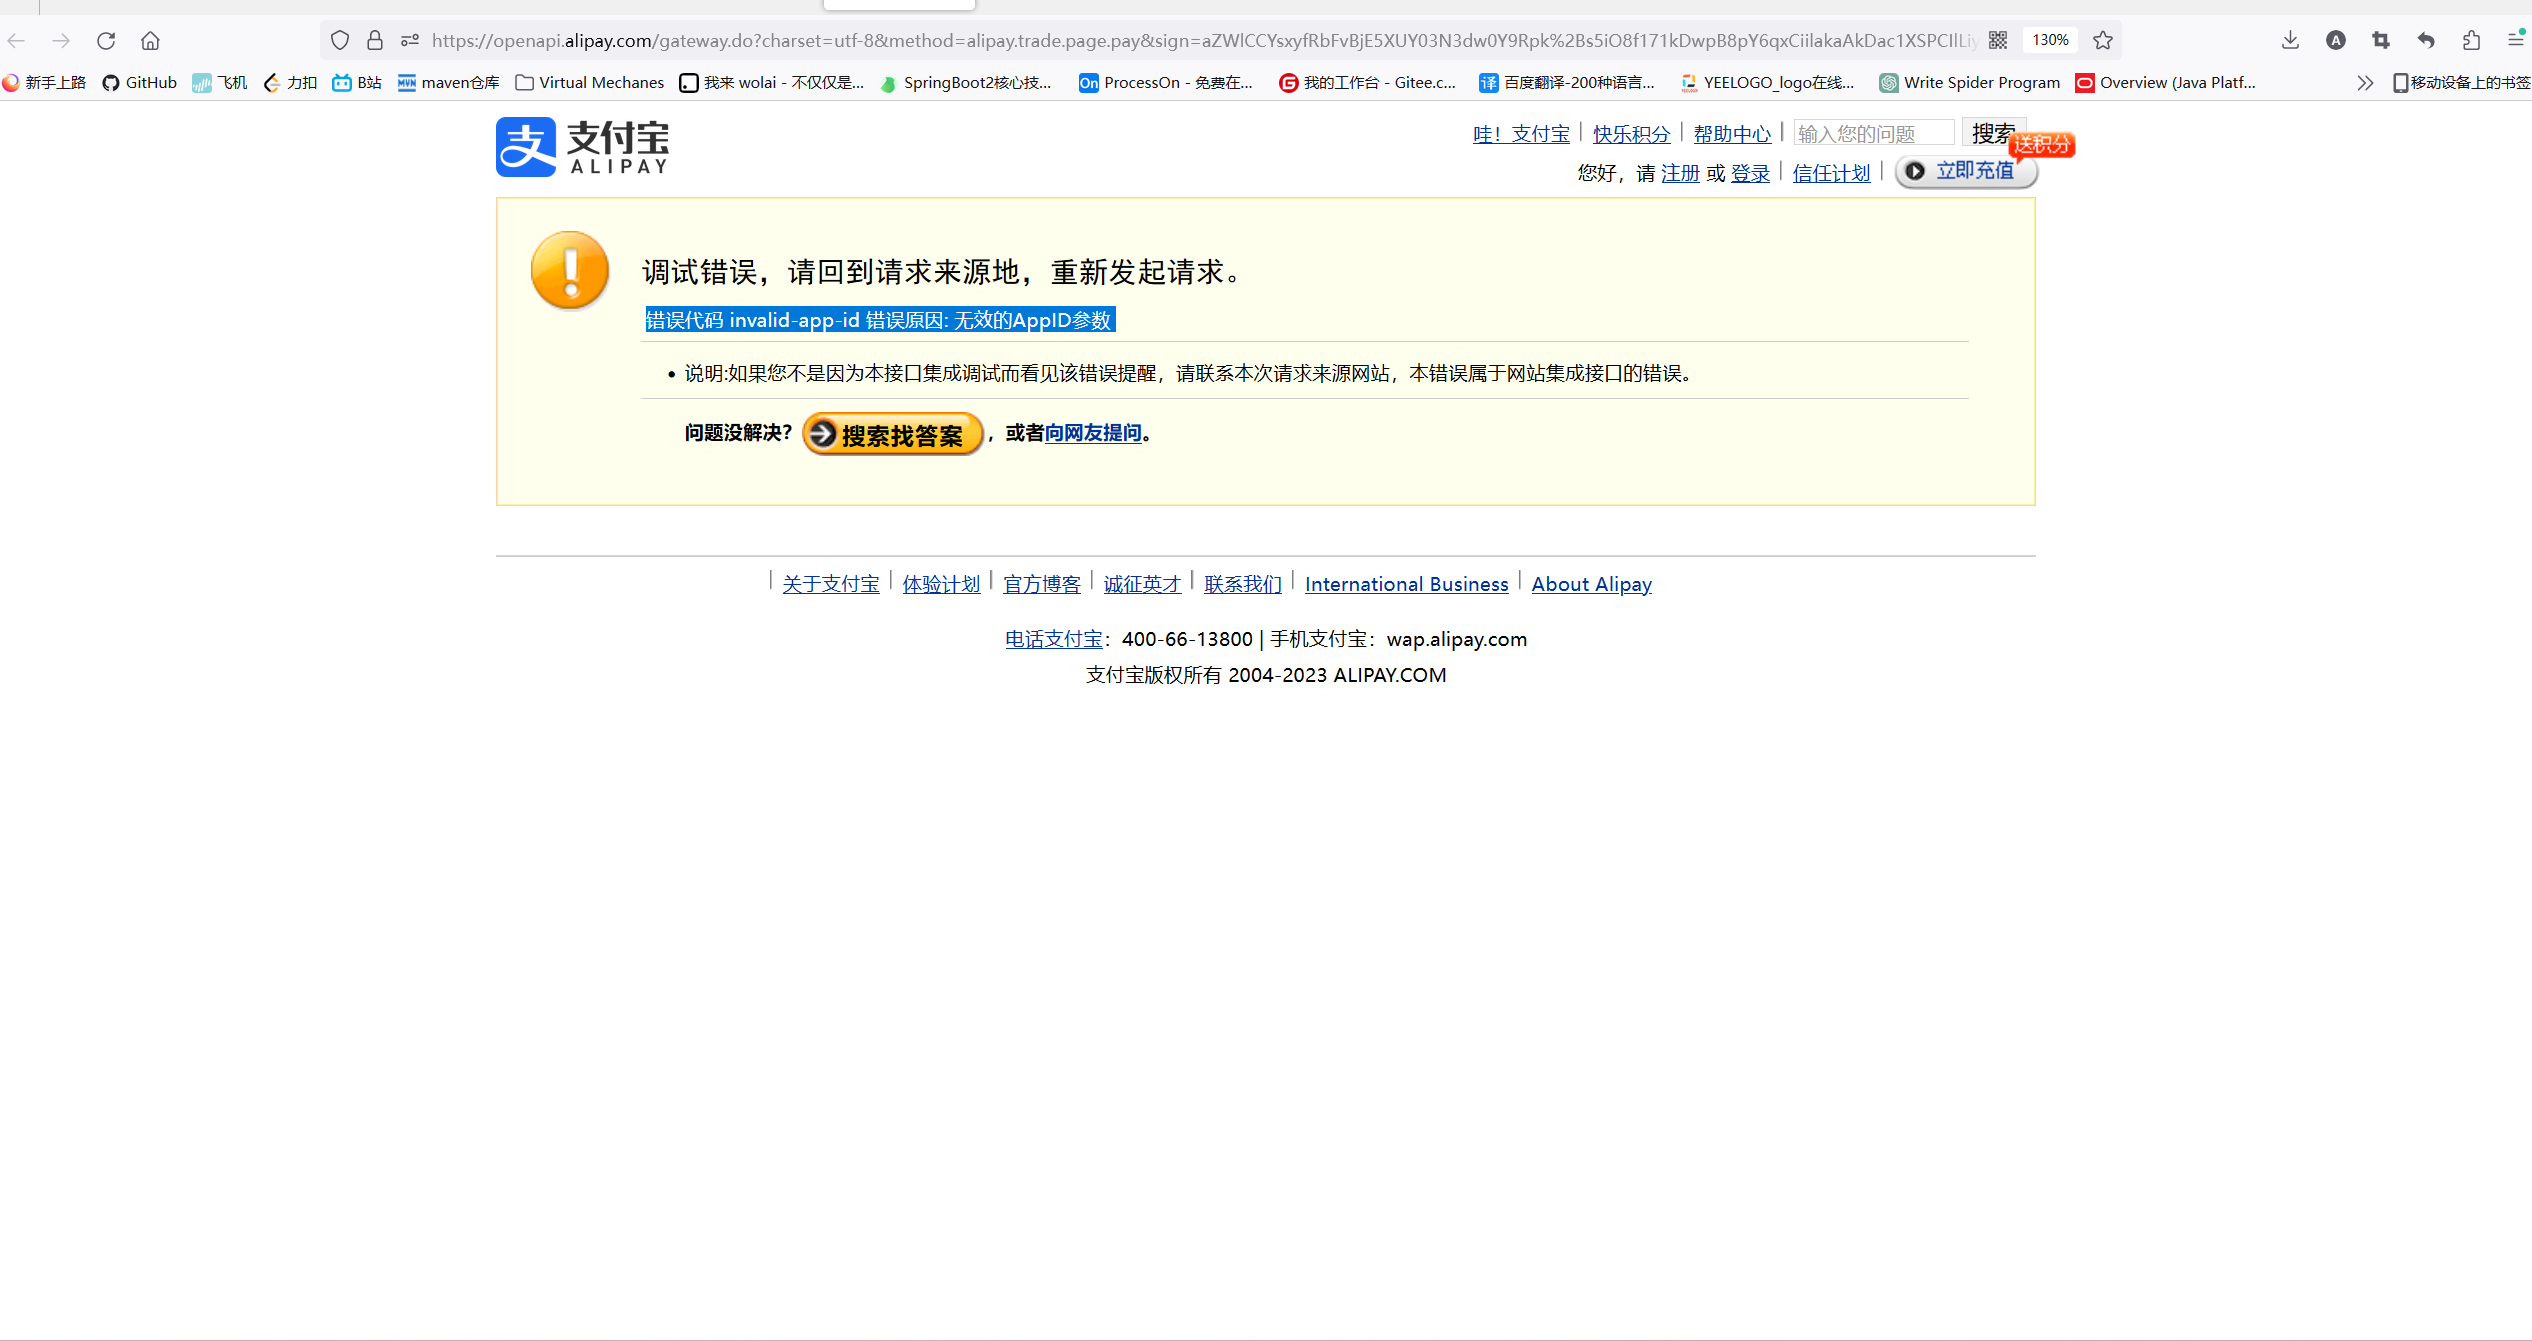Open the ProcessOn bookmark
Screen dimensions: 2532x1341
pyautogui.click(x=1166, y=83)
